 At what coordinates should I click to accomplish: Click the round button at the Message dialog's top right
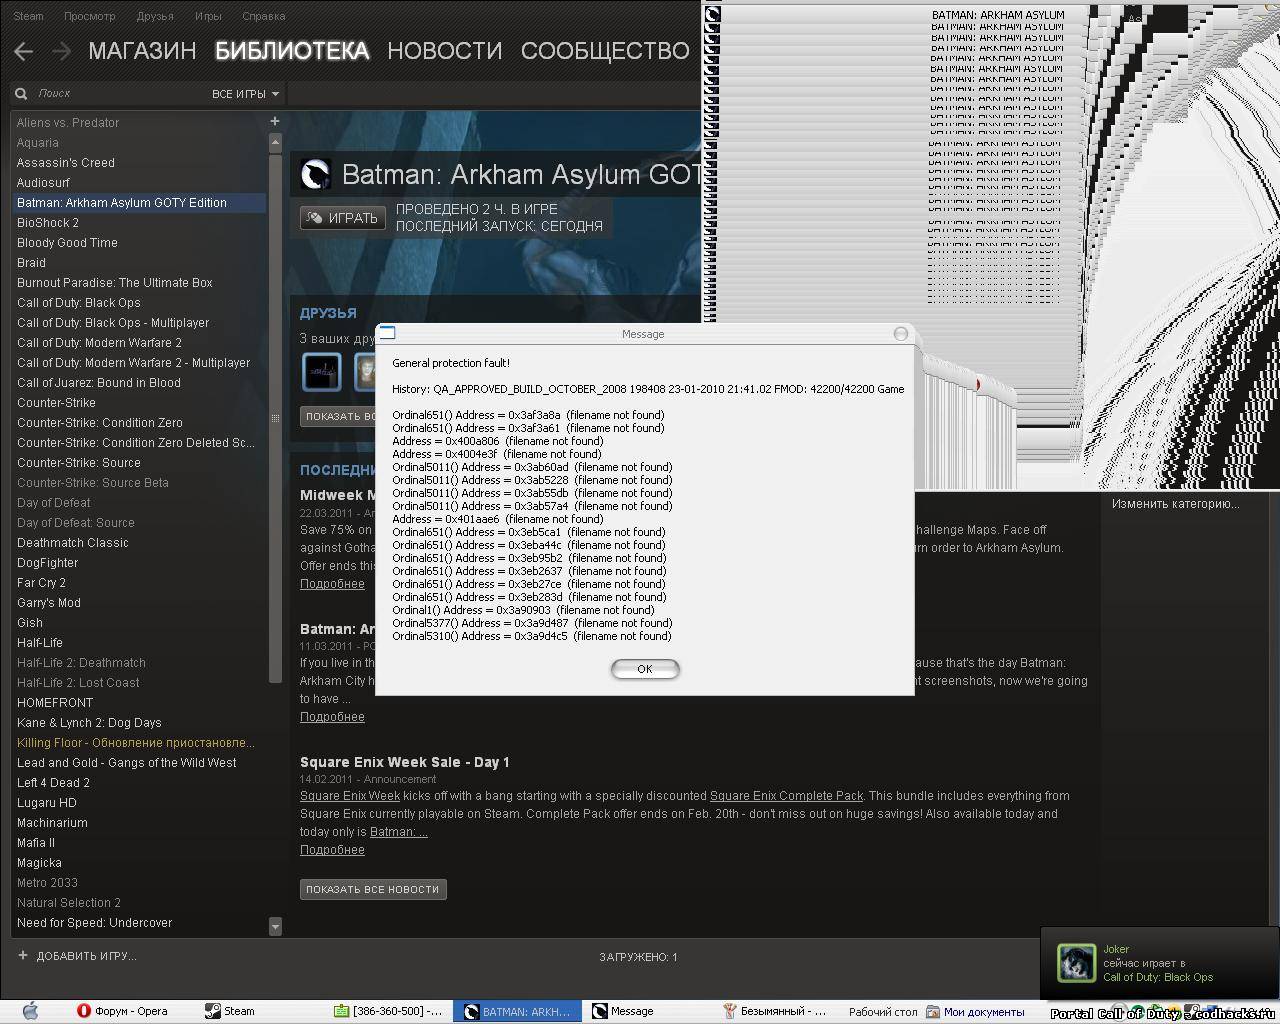pyautogui.click(x=901, y=333)
